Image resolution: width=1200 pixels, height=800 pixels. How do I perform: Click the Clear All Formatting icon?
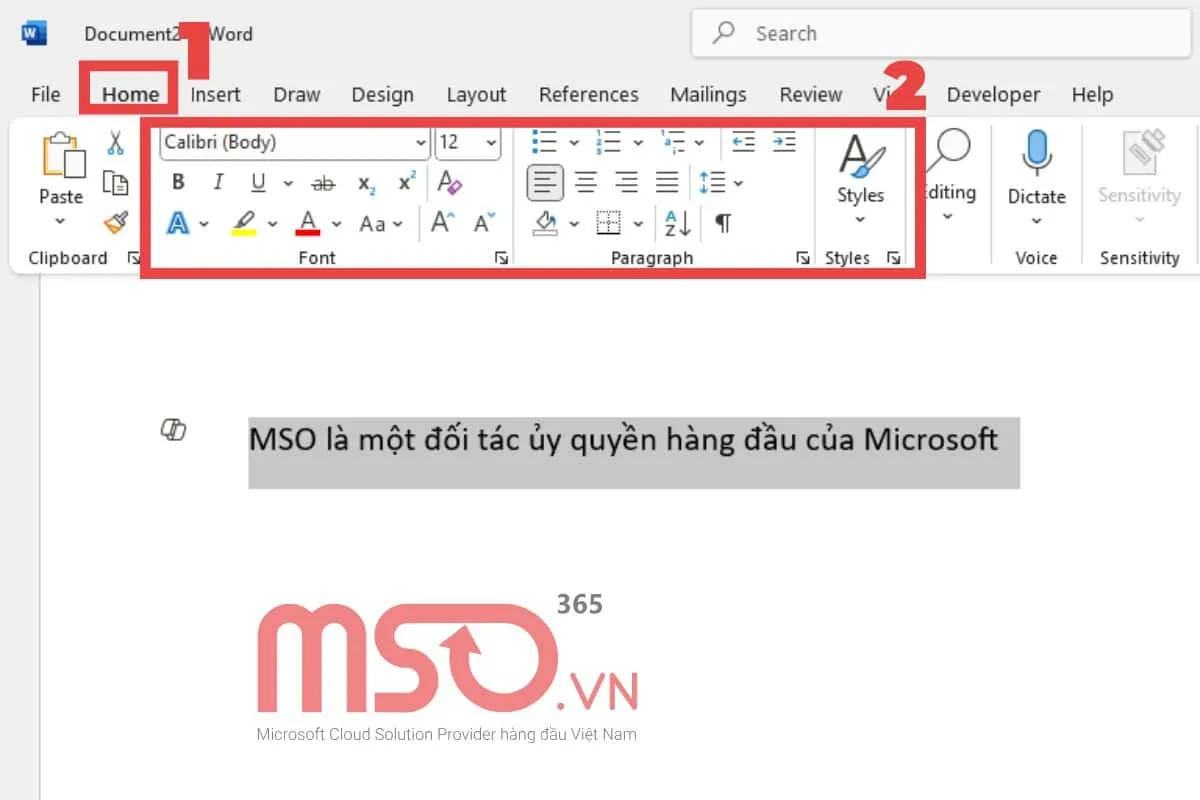click(450, 183)
